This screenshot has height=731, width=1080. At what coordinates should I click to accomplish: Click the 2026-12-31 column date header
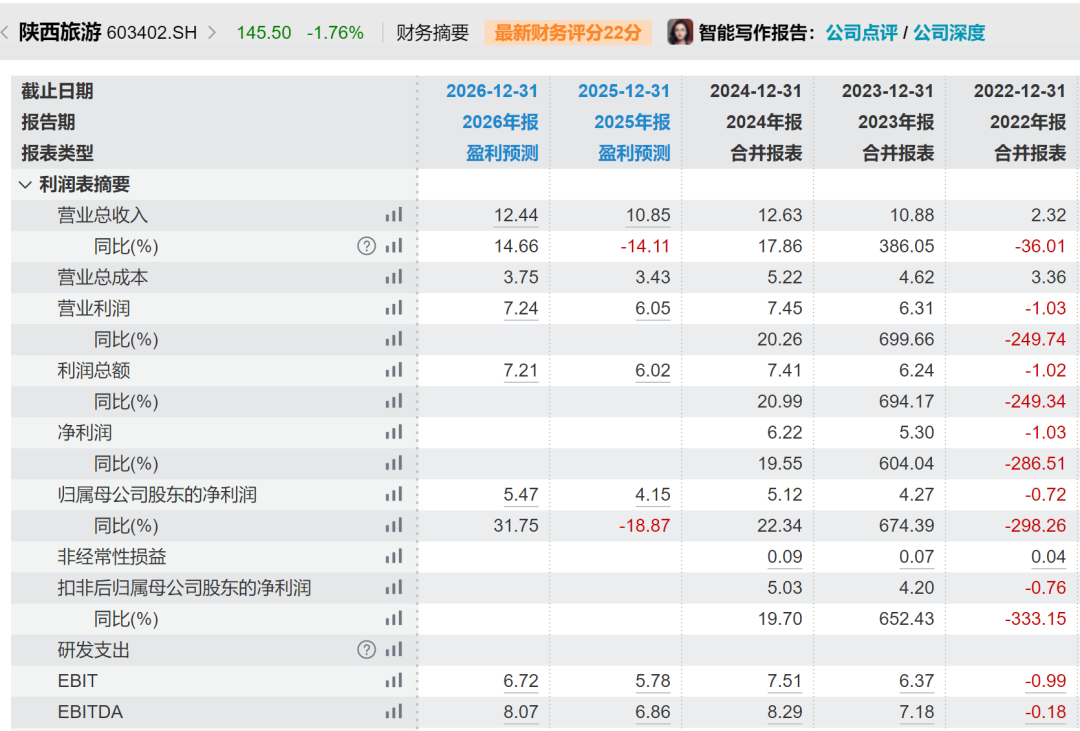[492, 91]
